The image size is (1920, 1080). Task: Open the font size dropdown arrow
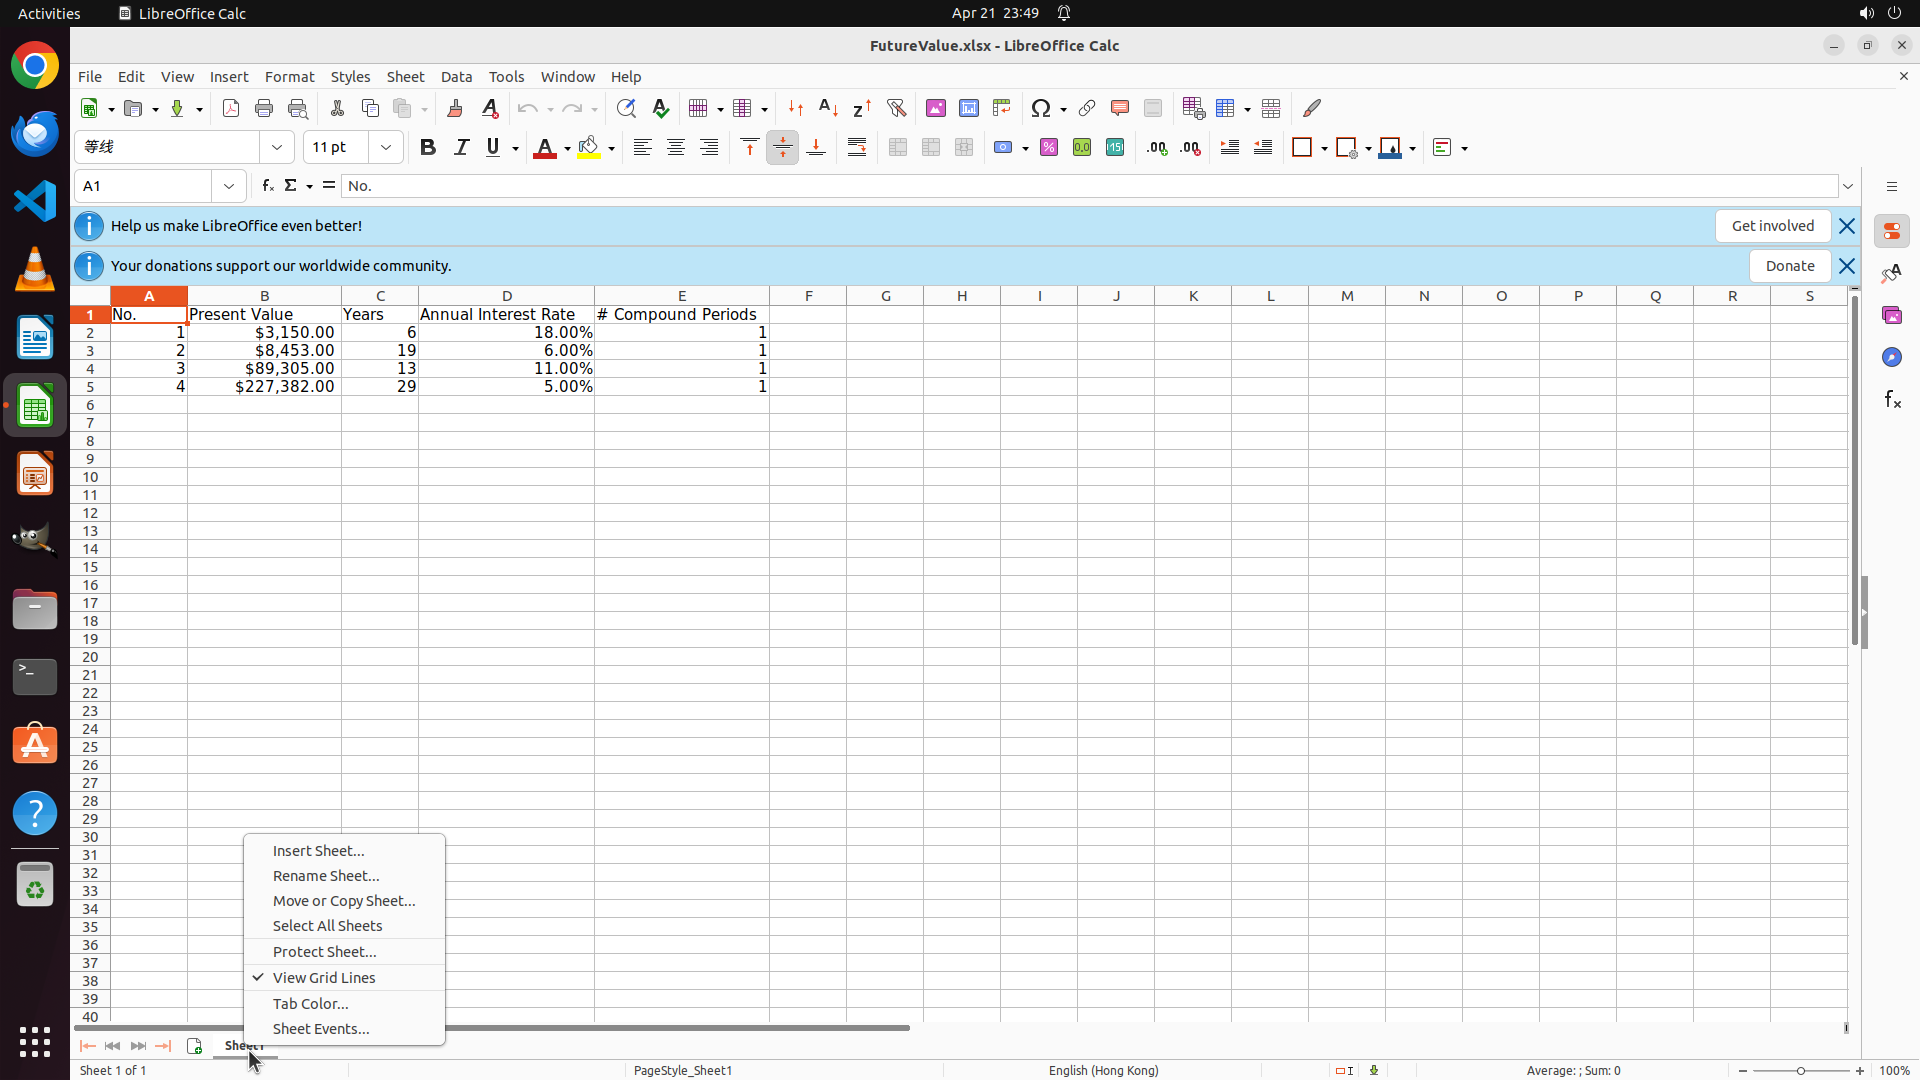click(x=386, y=148)
